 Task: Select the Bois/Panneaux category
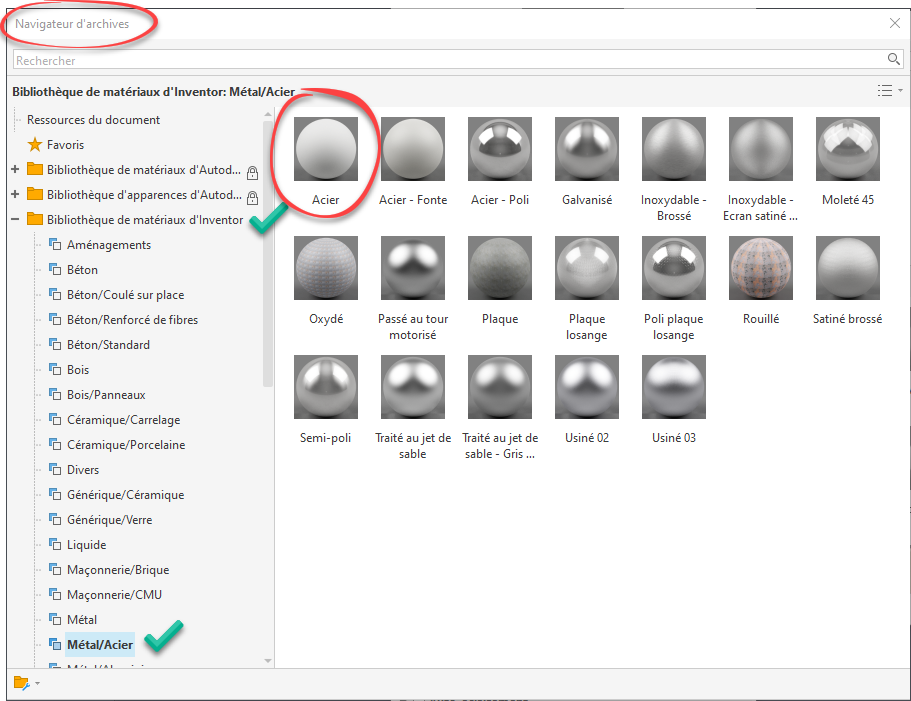106,394
